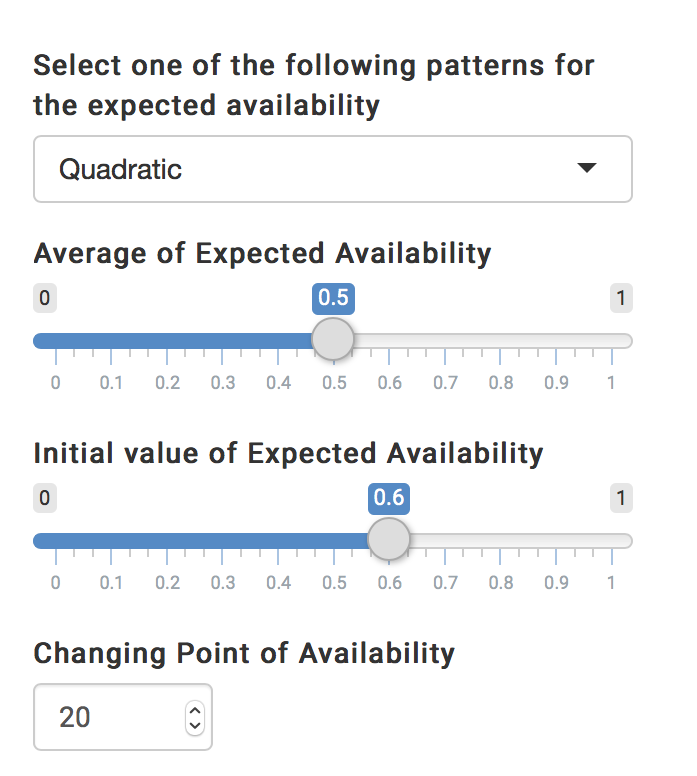Click the Initial value of Expected Availability slider handle
This screenshot has width=697, height=776.
(x=388, y=540)
